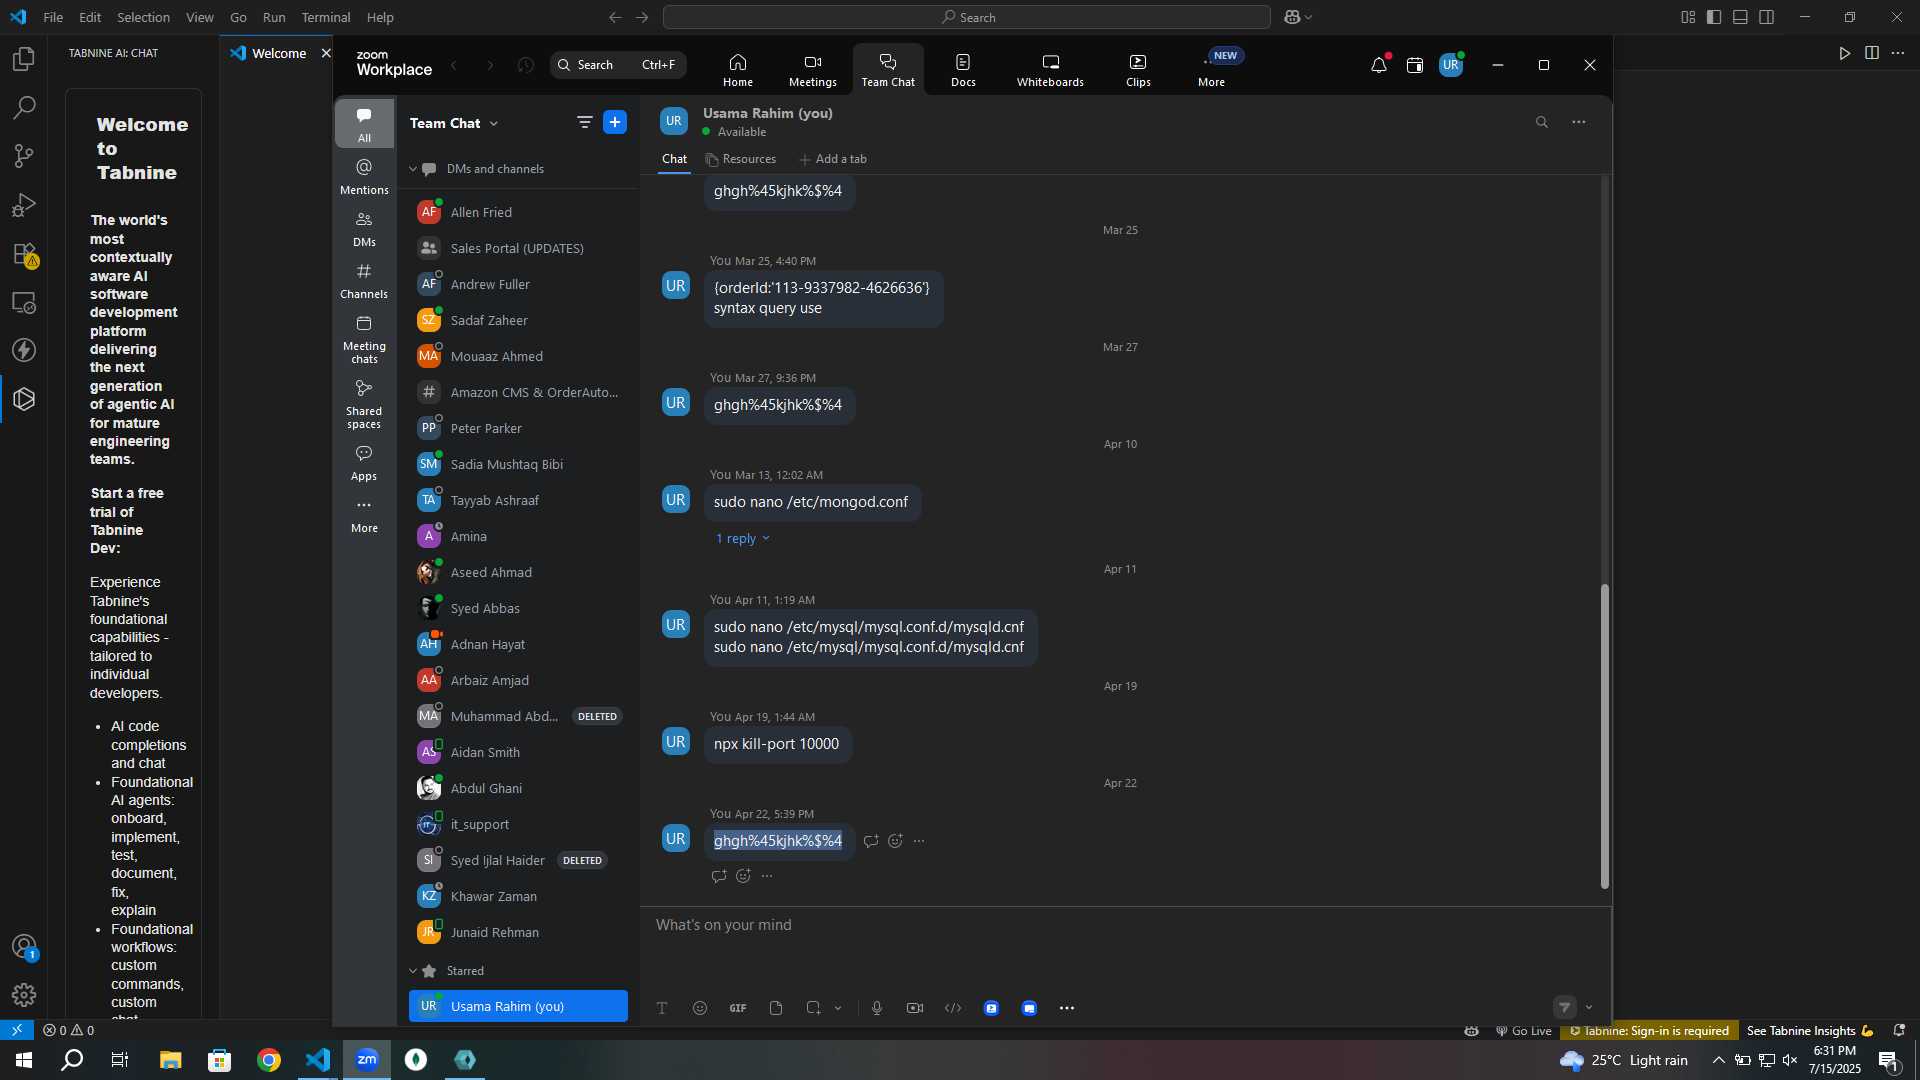The height and width of the screenshot is (1080, 1920).
Task: Open Zoom history clock icon
Action: pos(526,65)
